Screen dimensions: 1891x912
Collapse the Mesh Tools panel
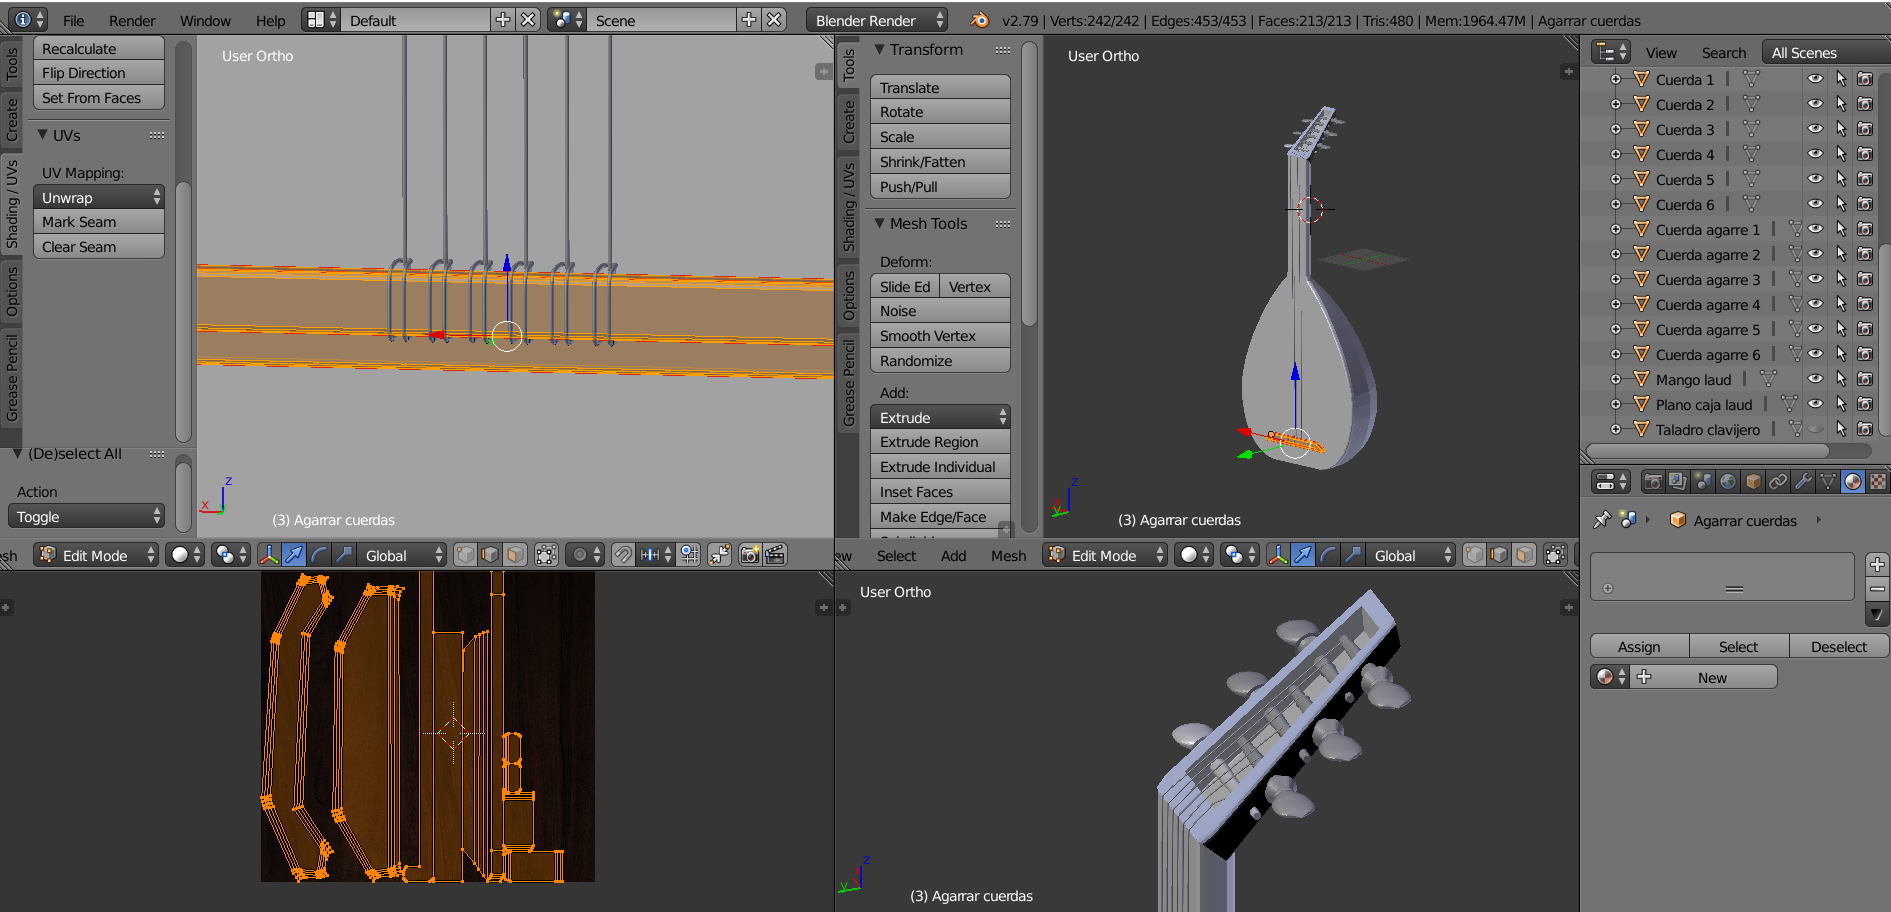(880, 224)
